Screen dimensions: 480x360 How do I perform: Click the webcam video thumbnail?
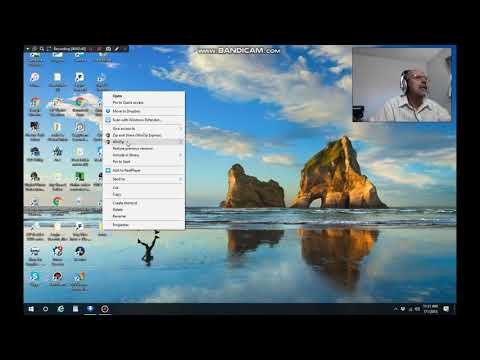(x=402, y=85)
